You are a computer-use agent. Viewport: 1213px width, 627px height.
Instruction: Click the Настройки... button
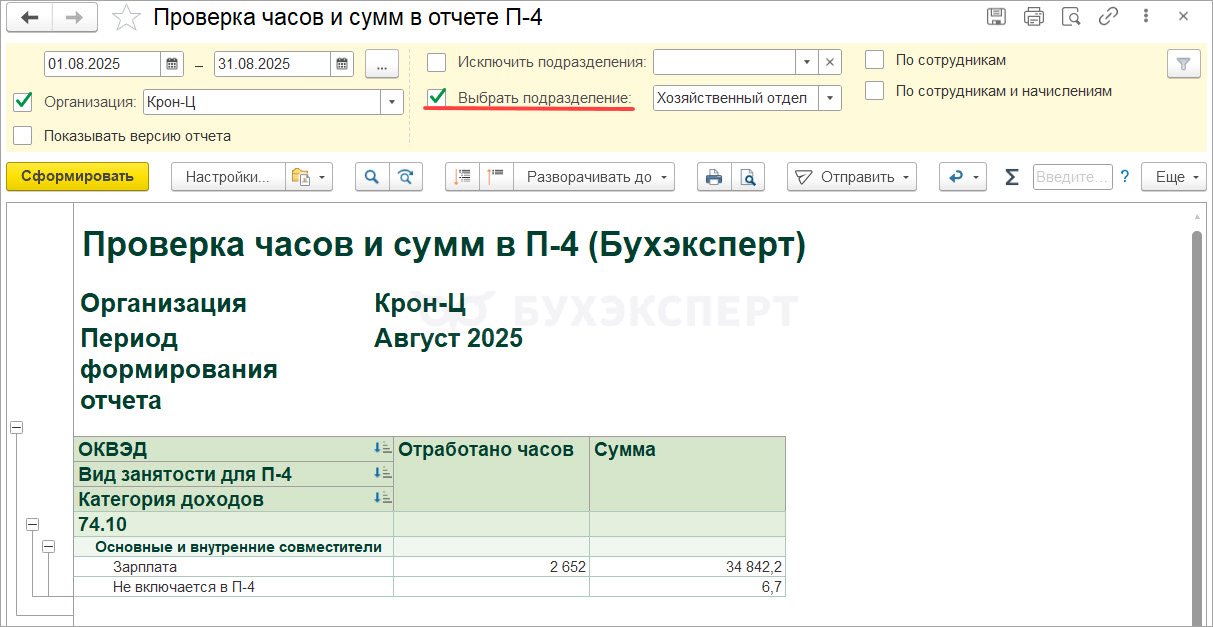tap(228, 177)
